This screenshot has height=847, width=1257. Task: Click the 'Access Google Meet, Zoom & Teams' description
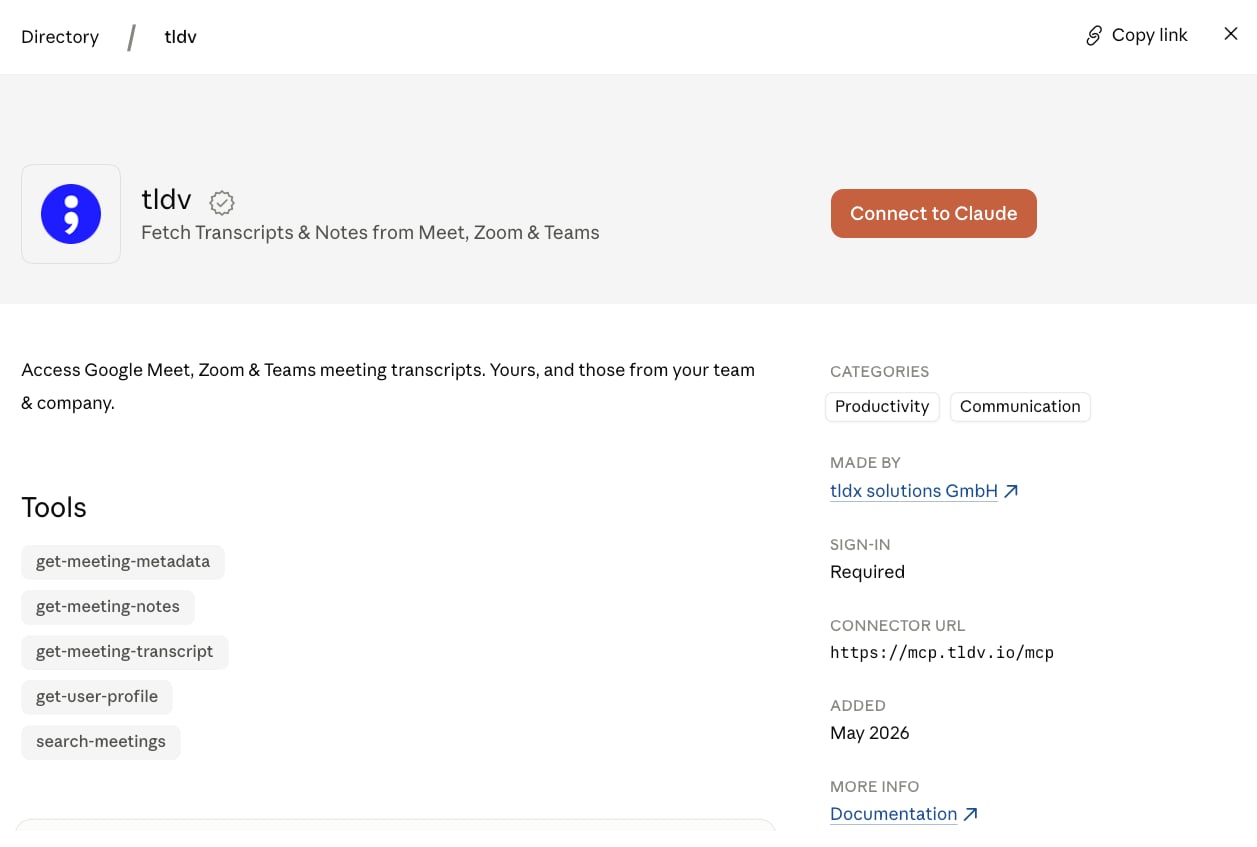pyautogui.click(x=388, y=387)
